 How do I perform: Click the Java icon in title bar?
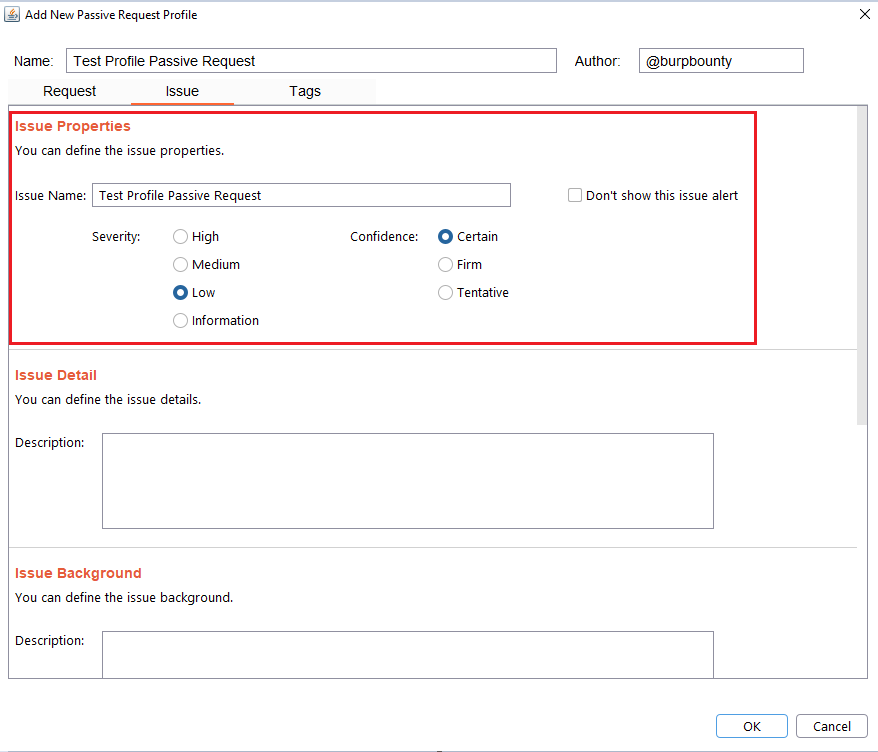tap(13, 15)
